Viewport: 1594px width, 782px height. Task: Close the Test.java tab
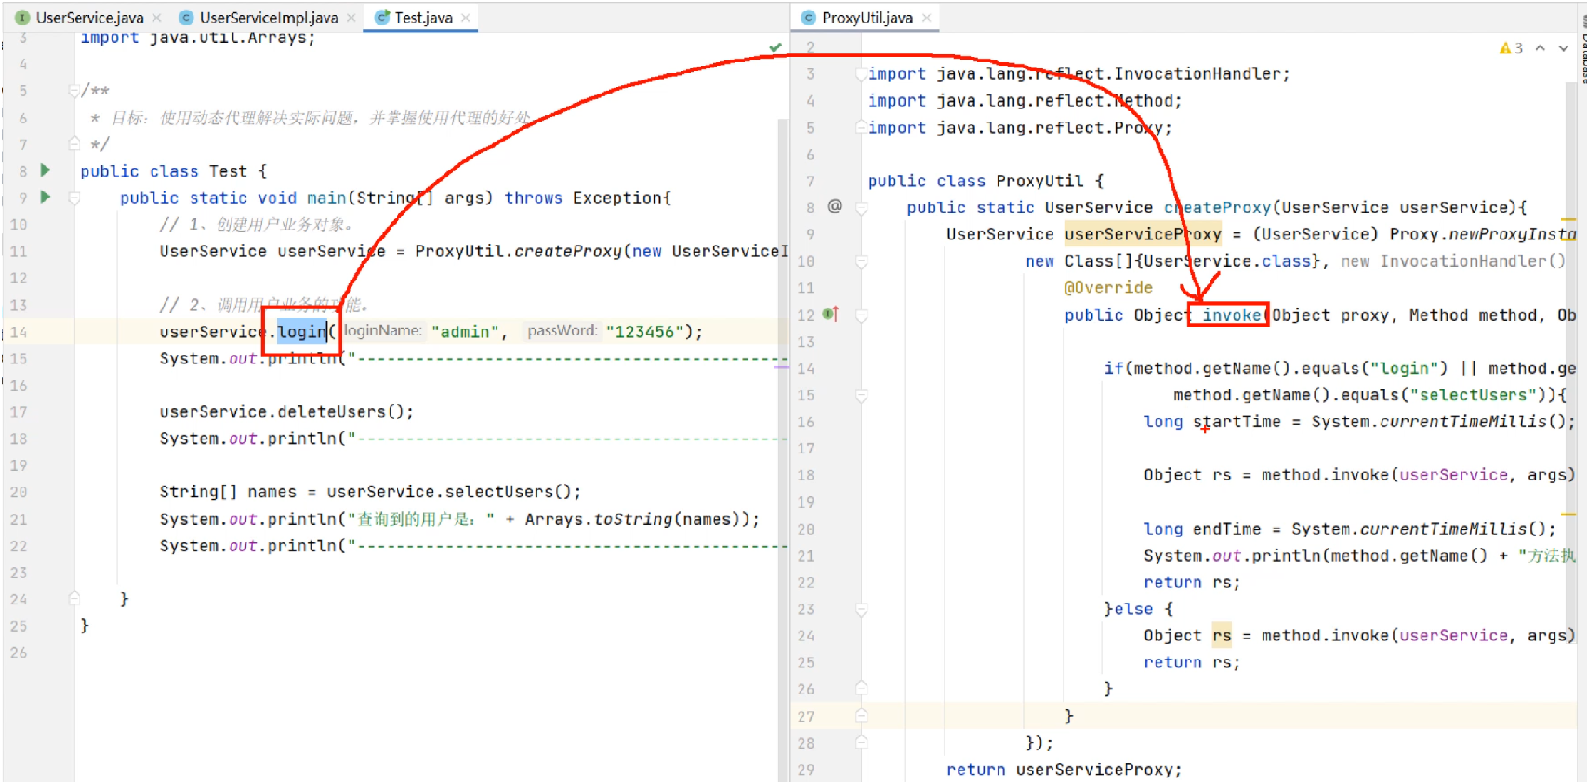click(x=466, y=18)
